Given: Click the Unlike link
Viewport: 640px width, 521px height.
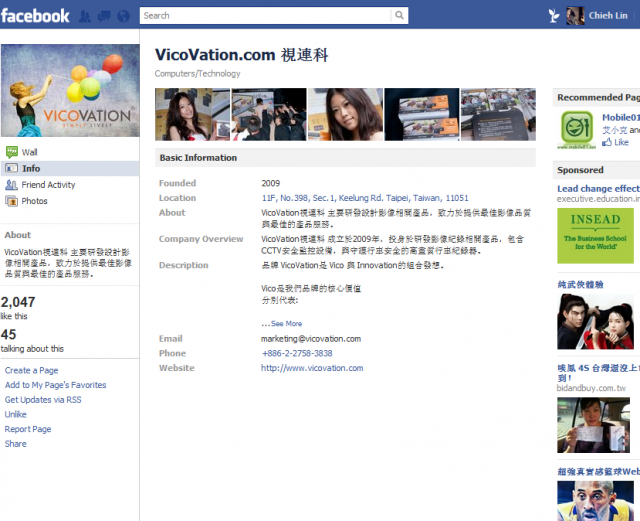Looking at the screenshot, I should pos(16,414).
